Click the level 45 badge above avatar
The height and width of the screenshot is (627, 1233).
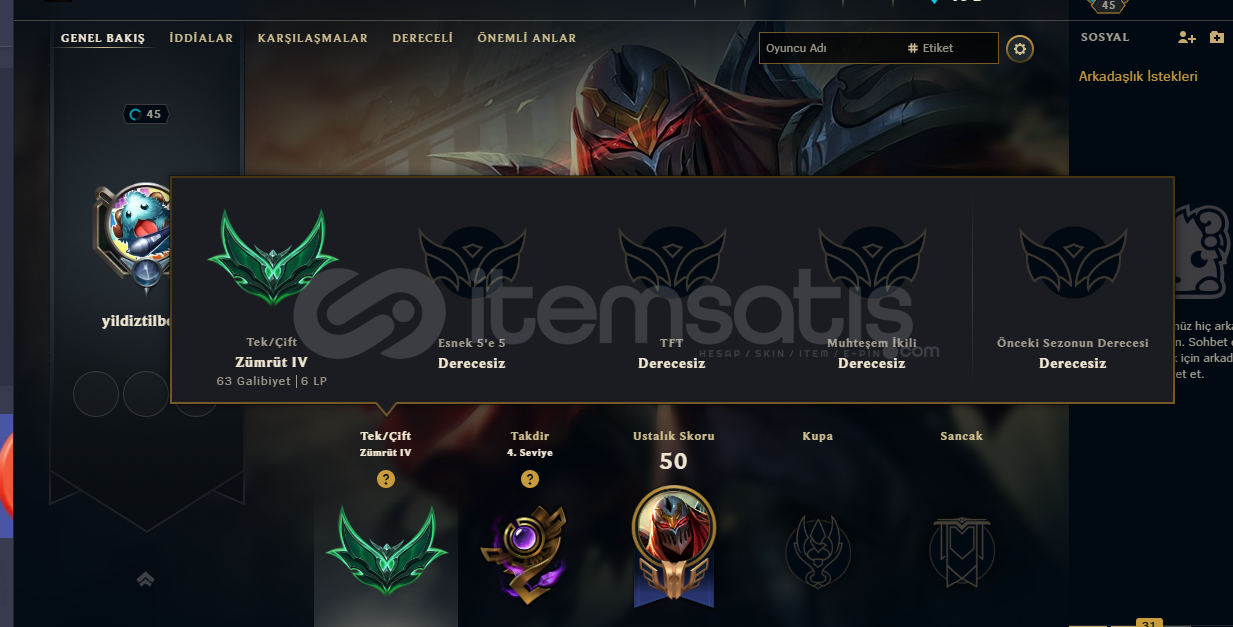(x=146, y=114)
